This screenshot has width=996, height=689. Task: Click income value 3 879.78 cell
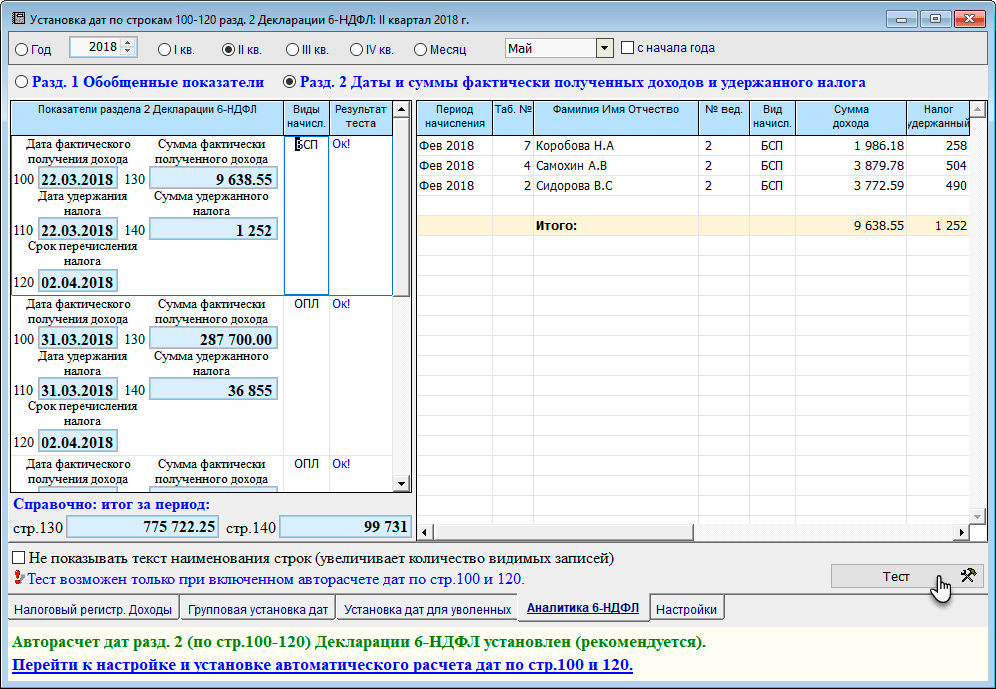[x=851, y=166]
